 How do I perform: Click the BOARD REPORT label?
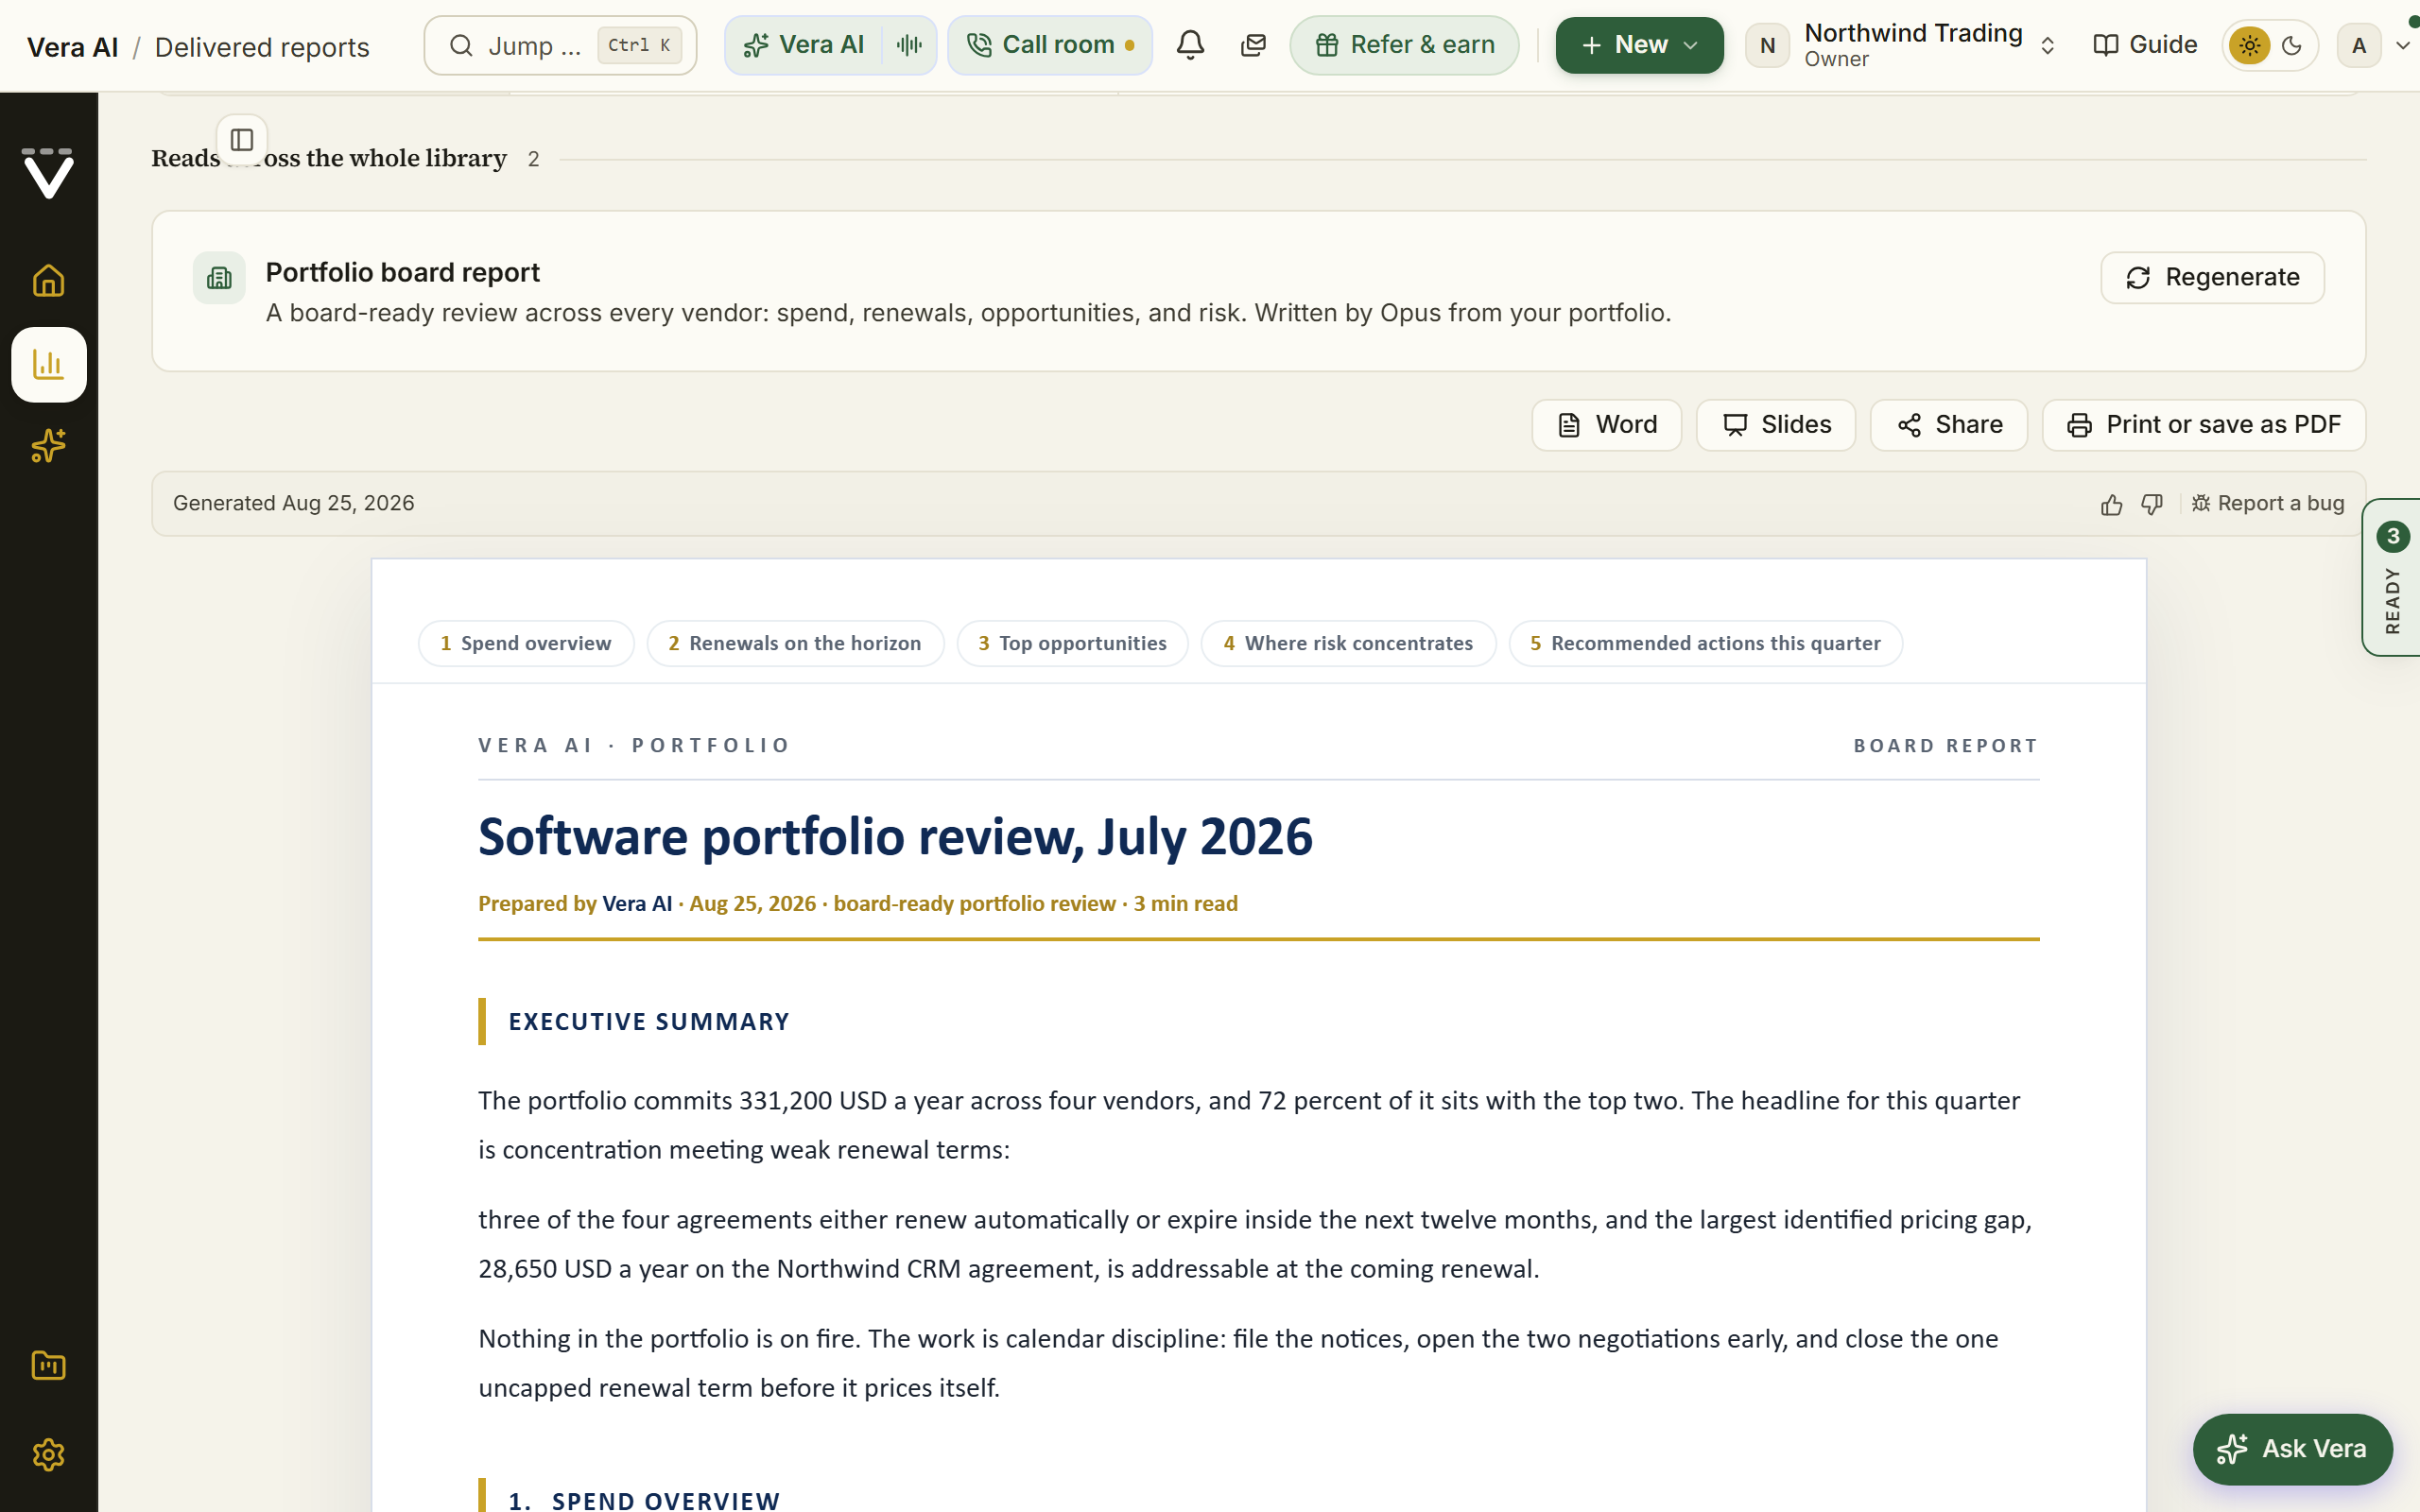[1945, 746]
